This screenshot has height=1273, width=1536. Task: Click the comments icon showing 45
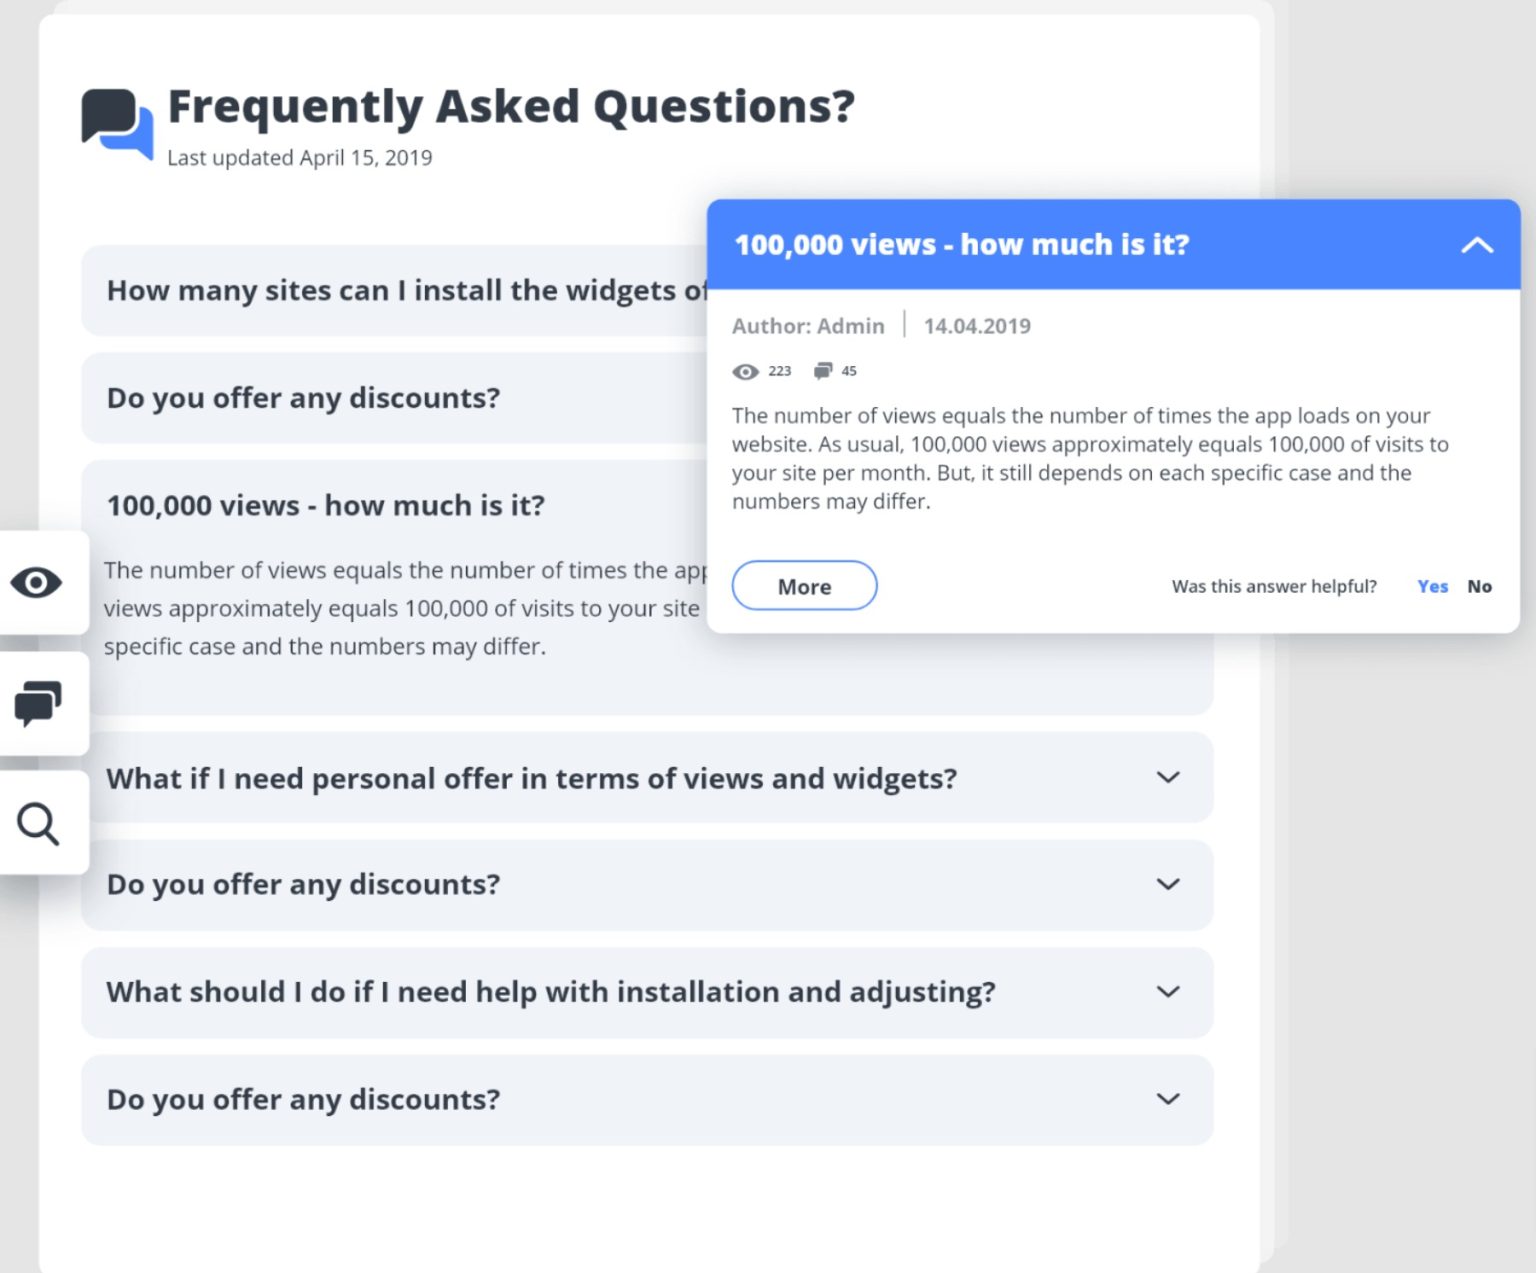click(823, 370)
